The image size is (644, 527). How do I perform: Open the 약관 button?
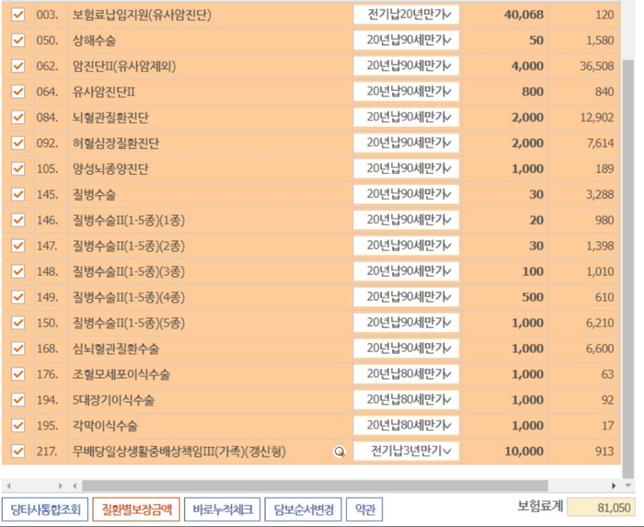tap(366, 508)
